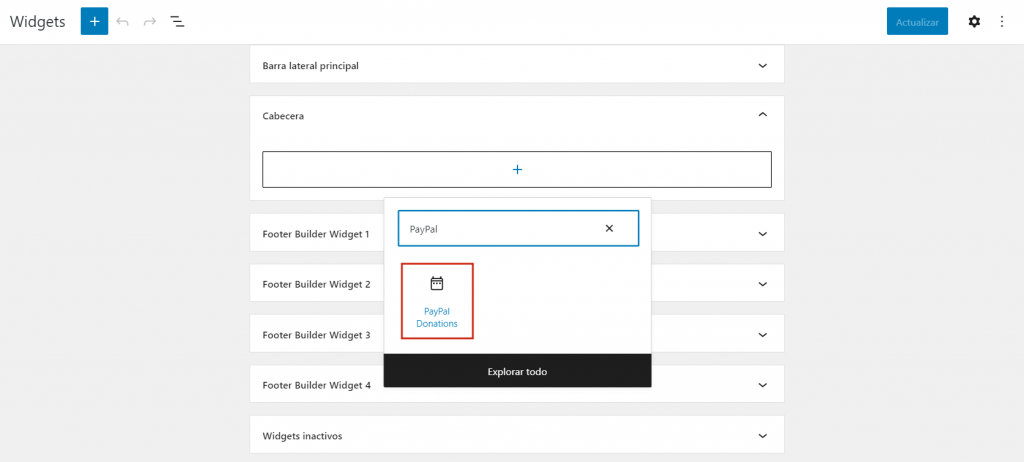This screenshot has width=1024, height=462.
Task: Expand the Footer Builder Widget 3 chevron
Action: coord(762,335)
